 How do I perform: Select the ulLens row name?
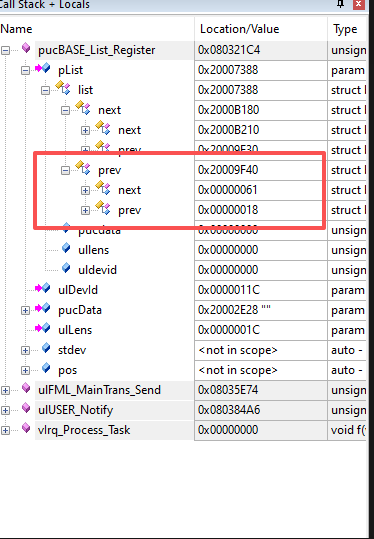pos(75,330)
